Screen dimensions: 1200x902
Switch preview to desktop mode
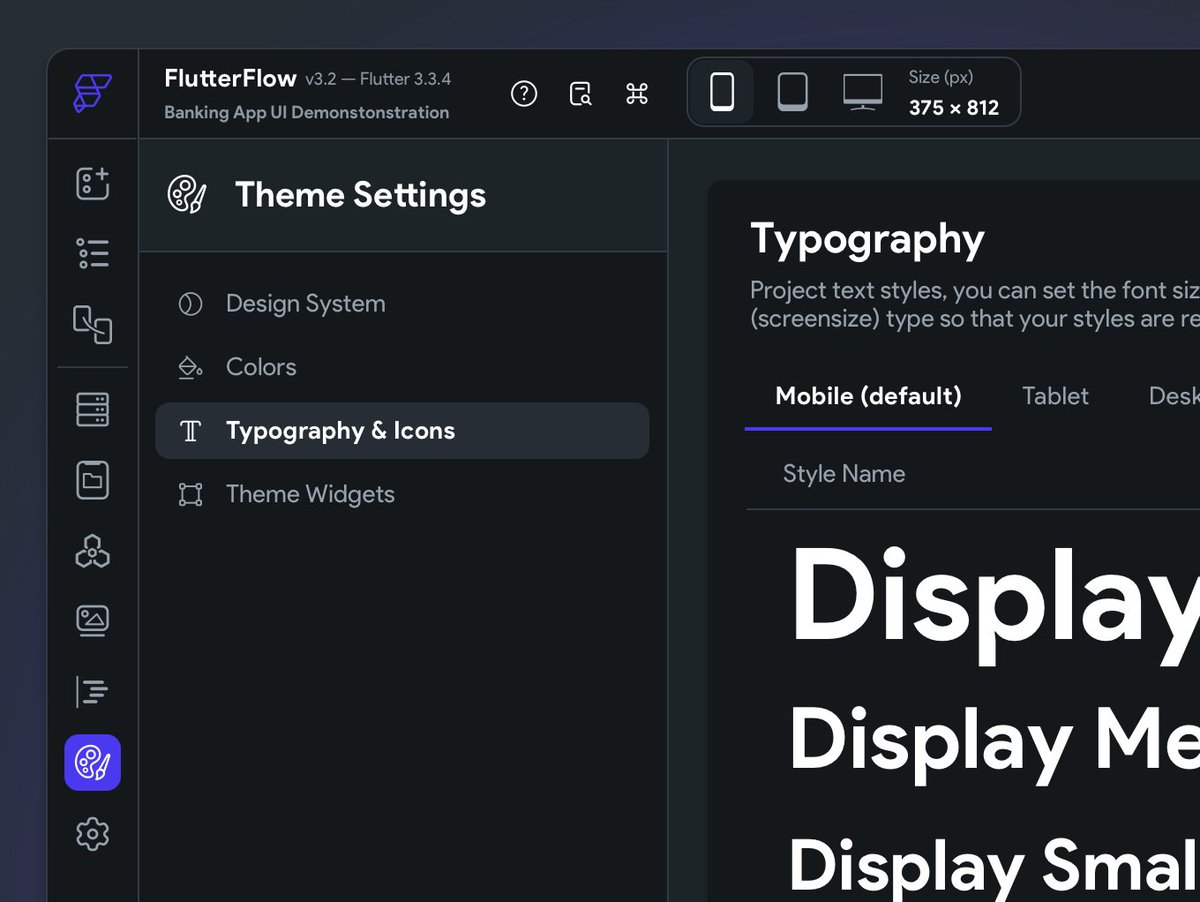(862, 92)
